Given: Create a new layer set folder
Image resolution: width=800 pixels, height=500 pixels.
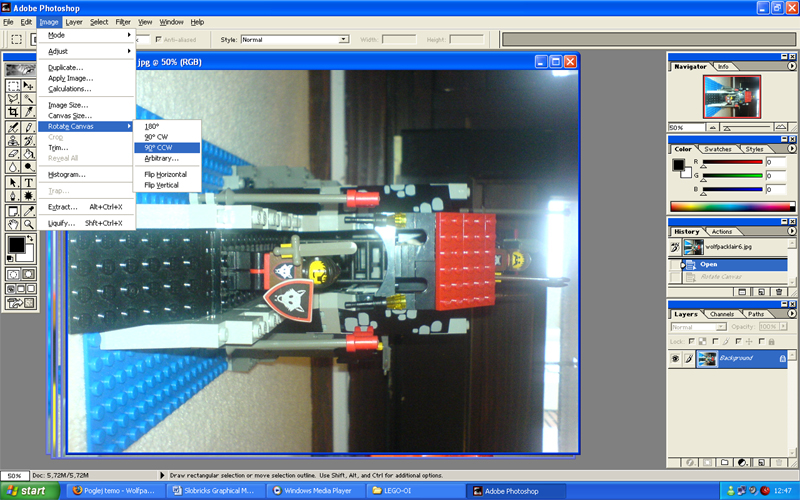Looking at the screenshot, I should 724,462.
